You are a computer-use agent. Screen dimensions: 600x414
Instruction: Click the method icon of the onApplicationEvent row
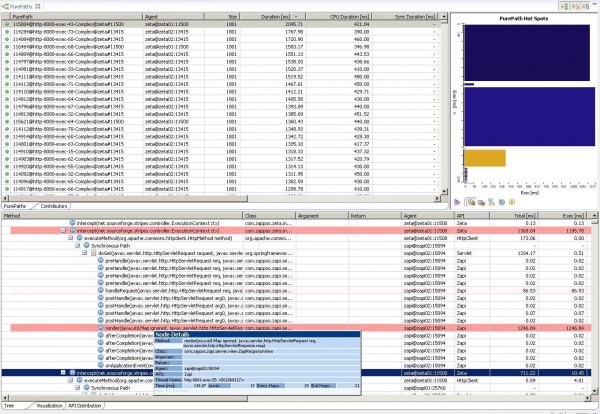(101, 365)
